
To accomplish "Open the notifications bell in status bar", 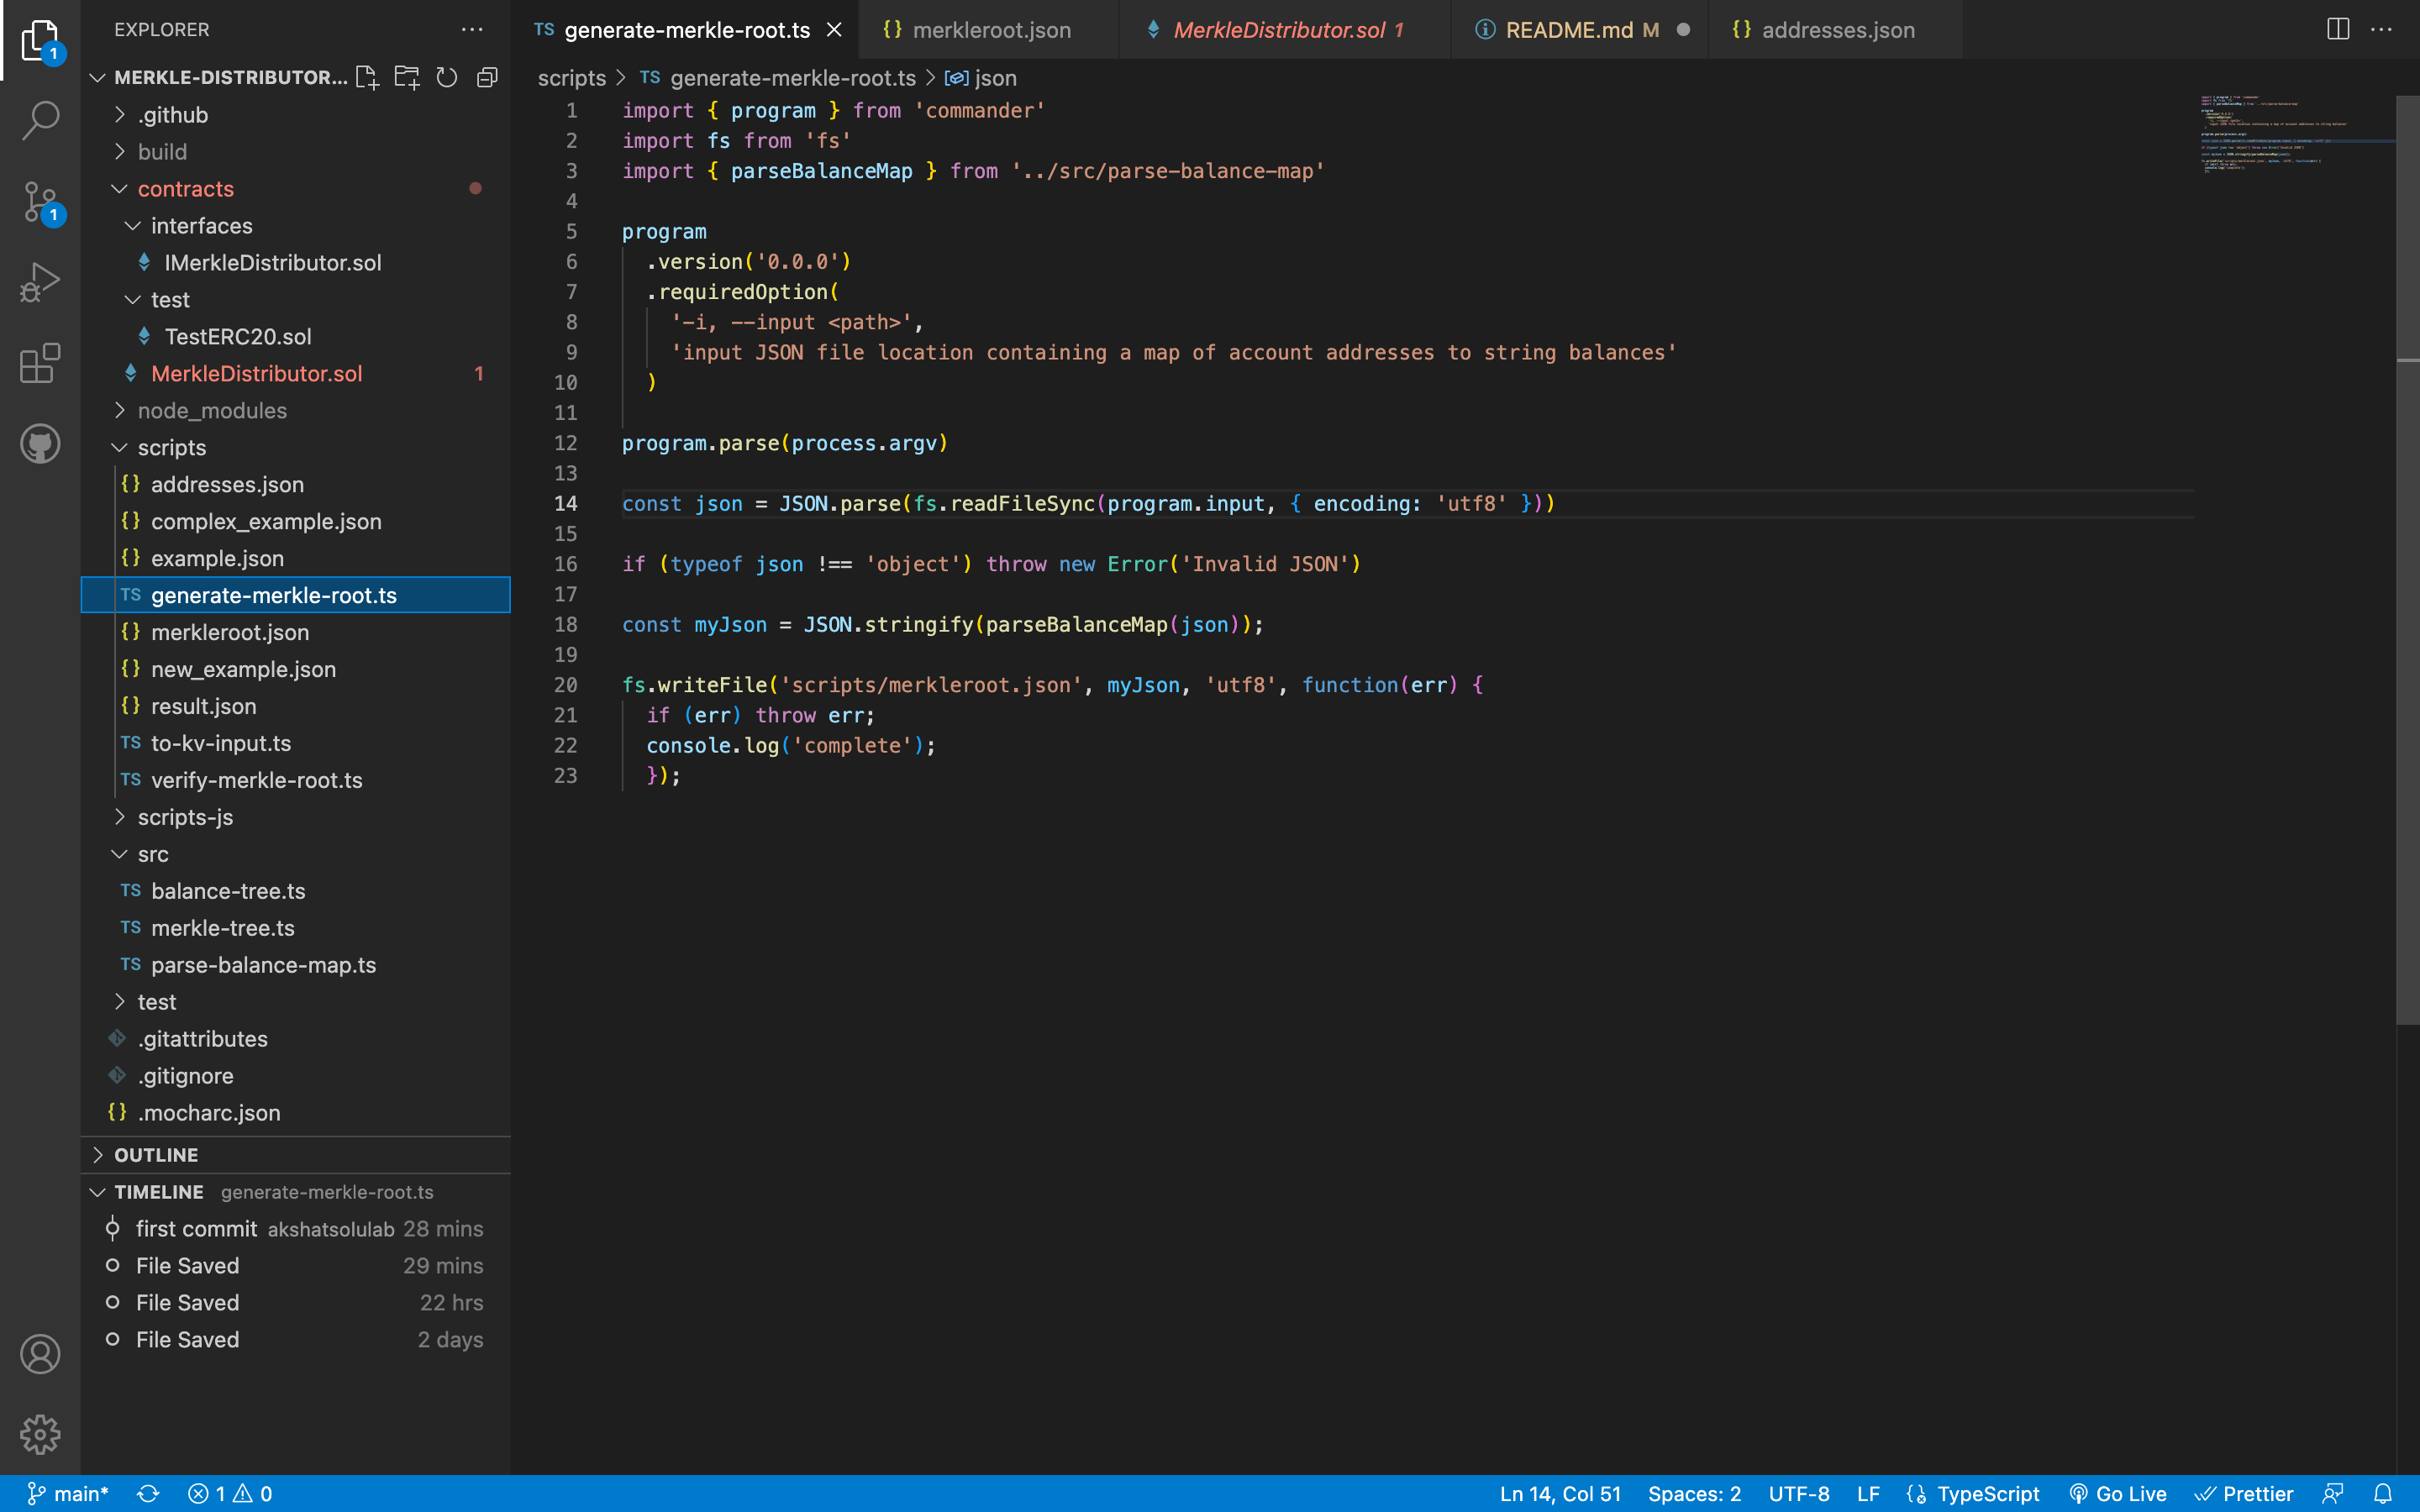I will click(x=2383, y=1494).
